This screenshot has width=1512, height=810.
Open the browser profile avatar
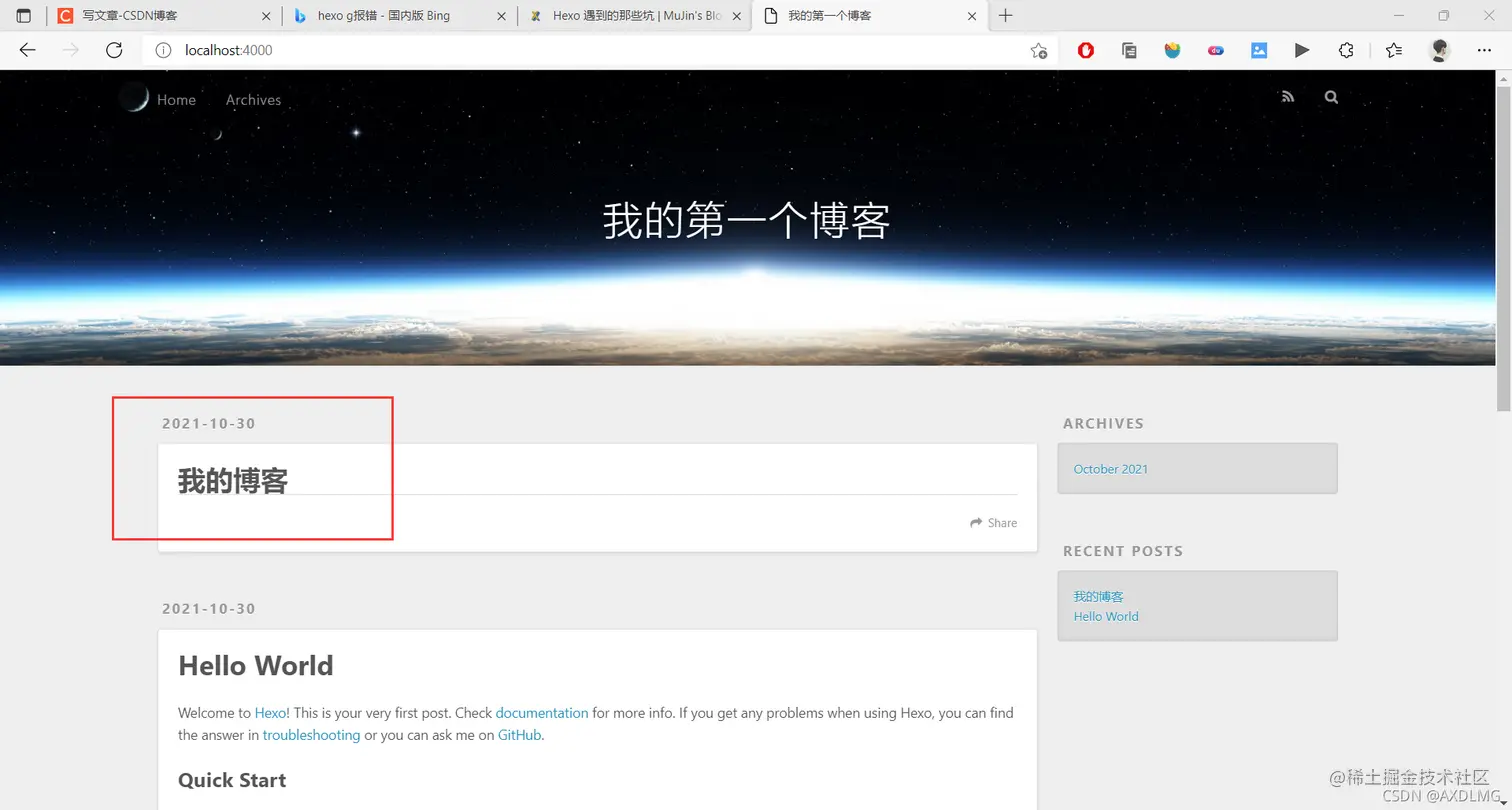1439,50
